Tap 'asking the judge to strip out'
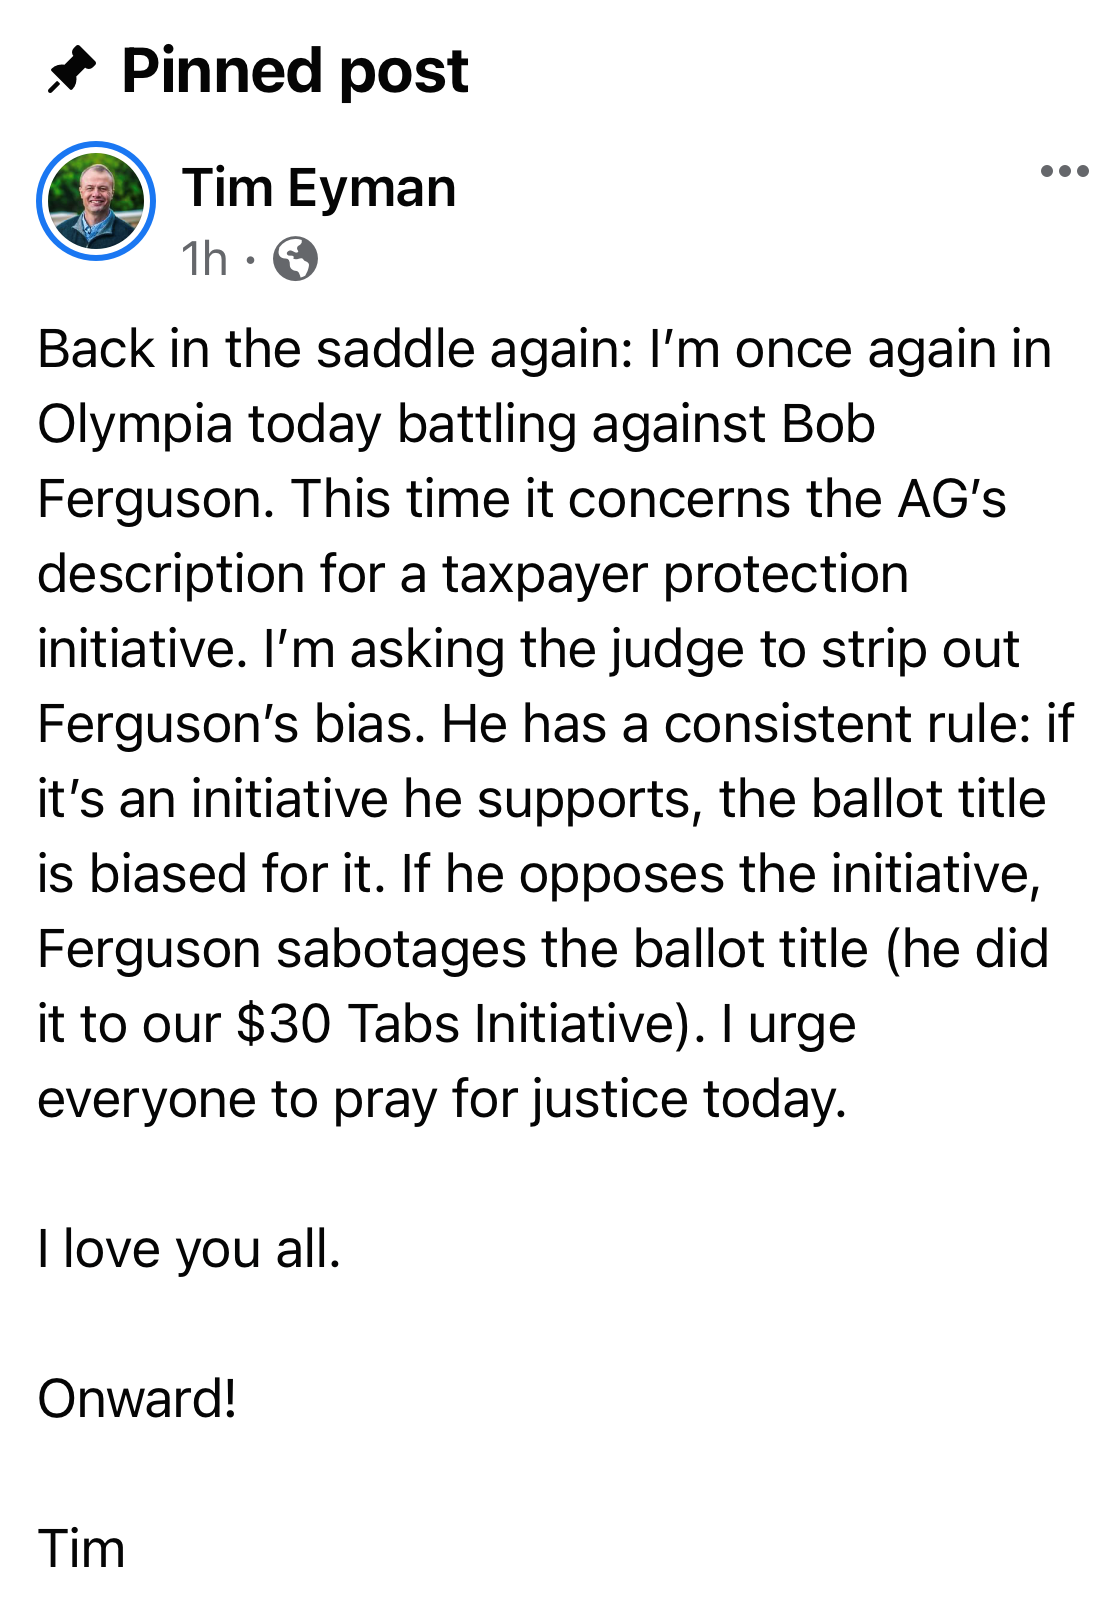 click(x=684, y=649)
